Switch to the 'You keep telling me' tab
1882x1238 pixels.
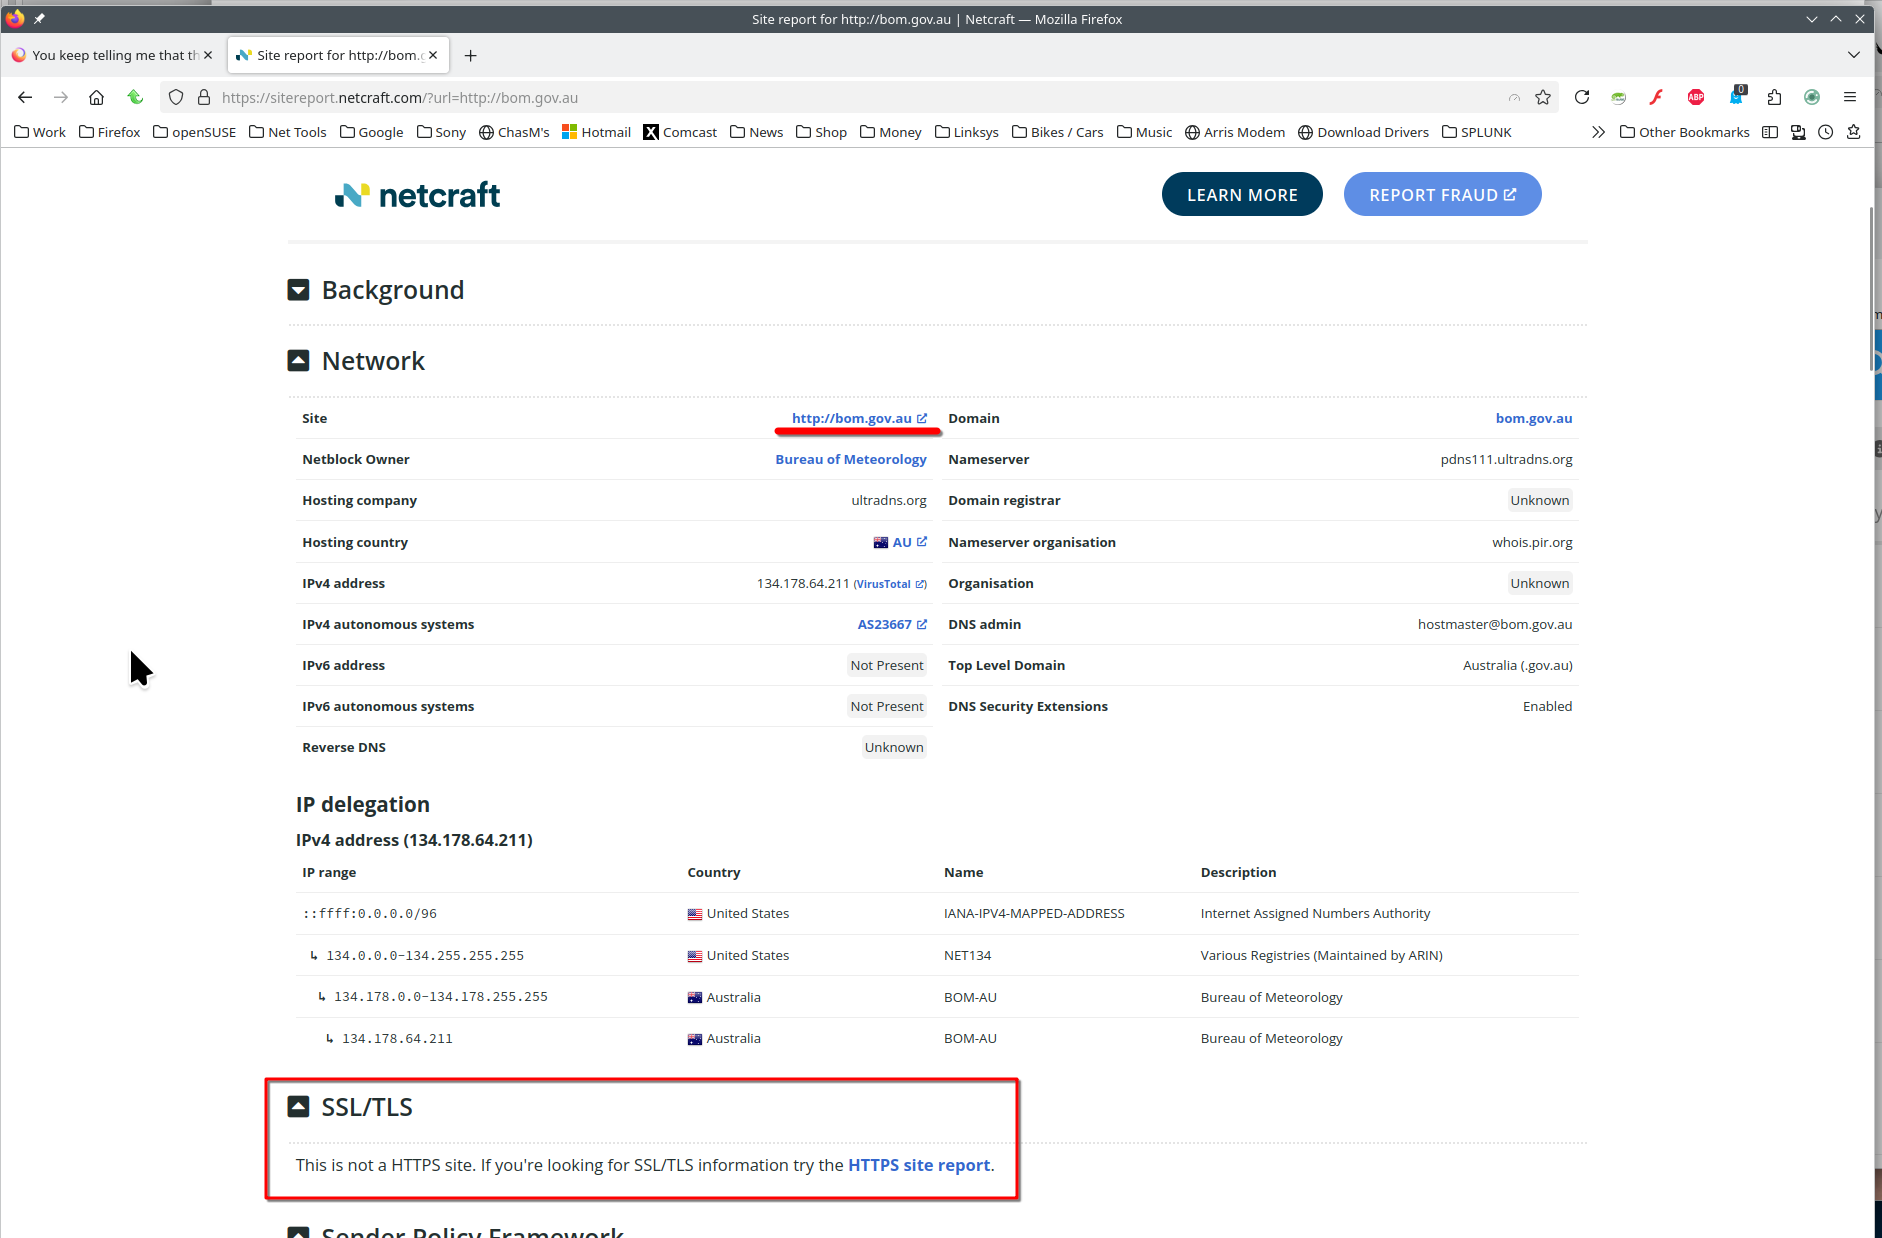112,55
